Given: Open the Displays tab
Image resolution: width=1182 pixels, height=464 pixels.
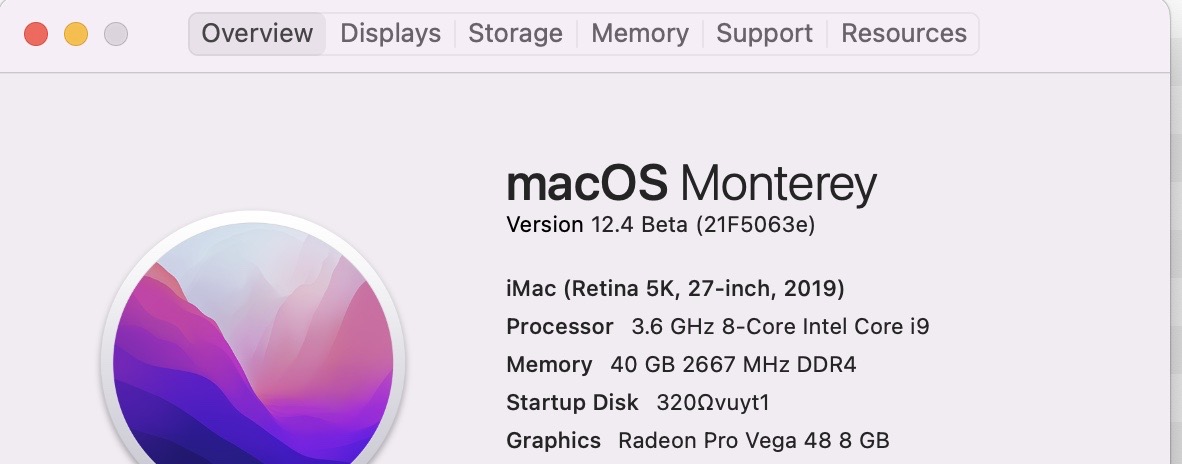Looking at the screenshot, I should [390, 34].
